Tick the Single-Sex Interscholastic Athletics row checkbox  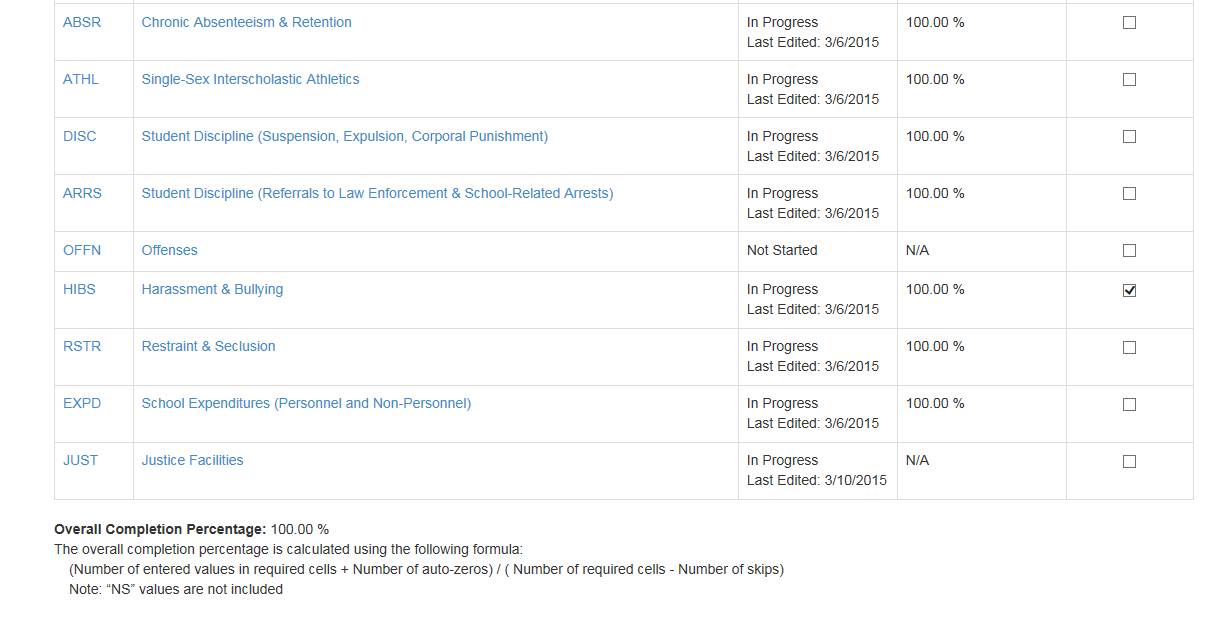tap(1129, 79)
